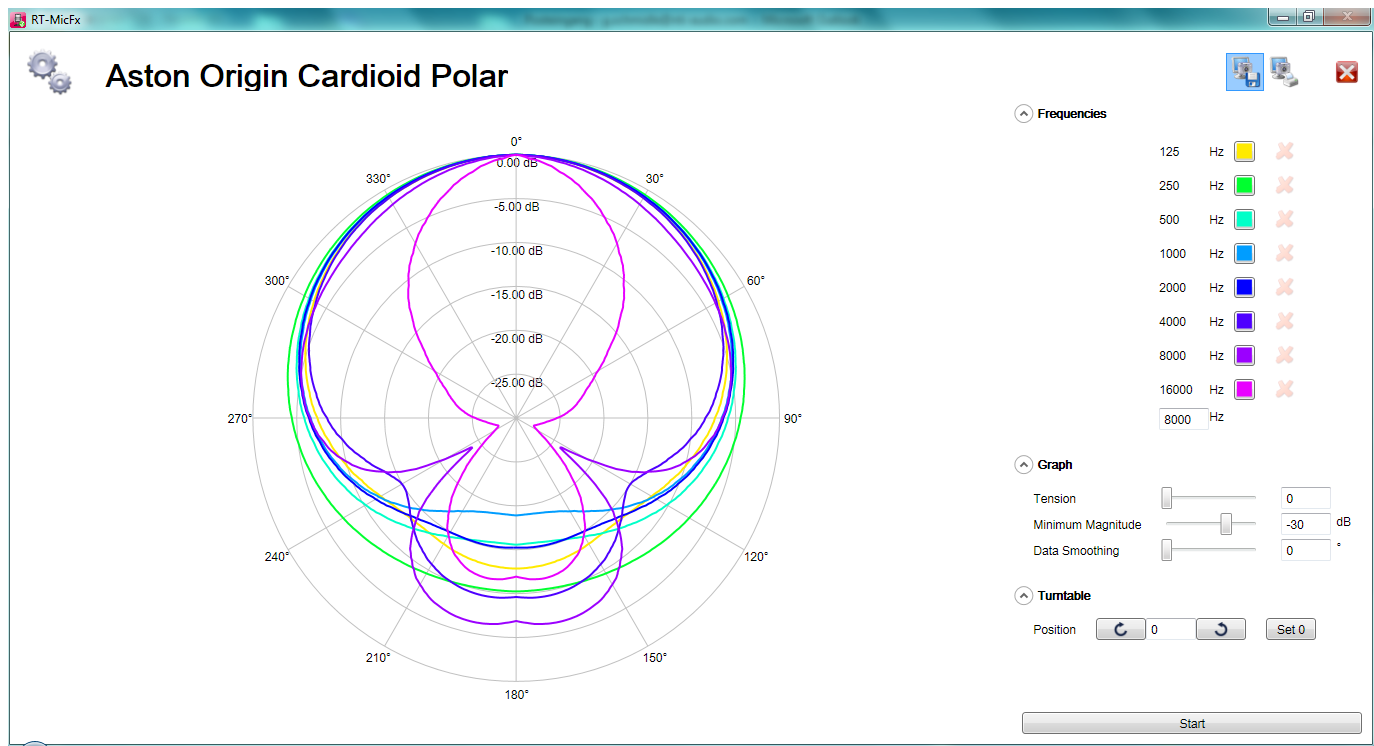
Task: Click the Minimum Magnitude slider handle
Action: click(x=1225, y=524)
